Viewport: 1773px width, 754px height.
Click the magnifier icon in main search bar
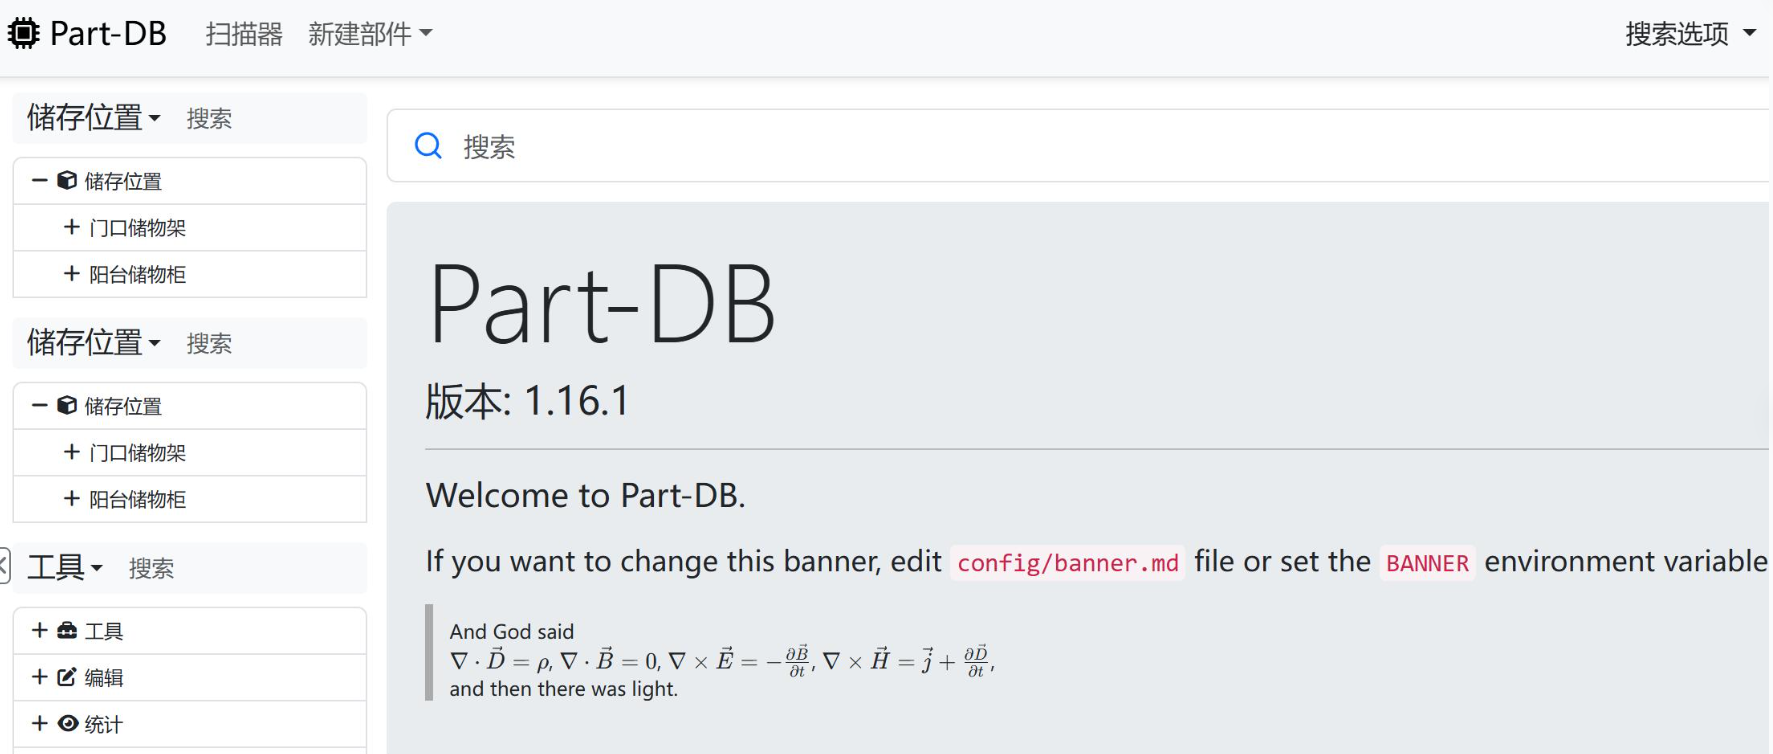(429, 146)
